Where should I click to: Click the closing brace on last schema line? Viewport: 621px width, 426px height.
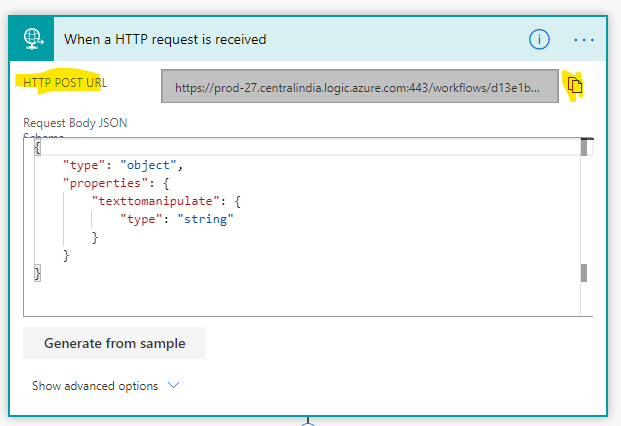[x=38, y=273]
